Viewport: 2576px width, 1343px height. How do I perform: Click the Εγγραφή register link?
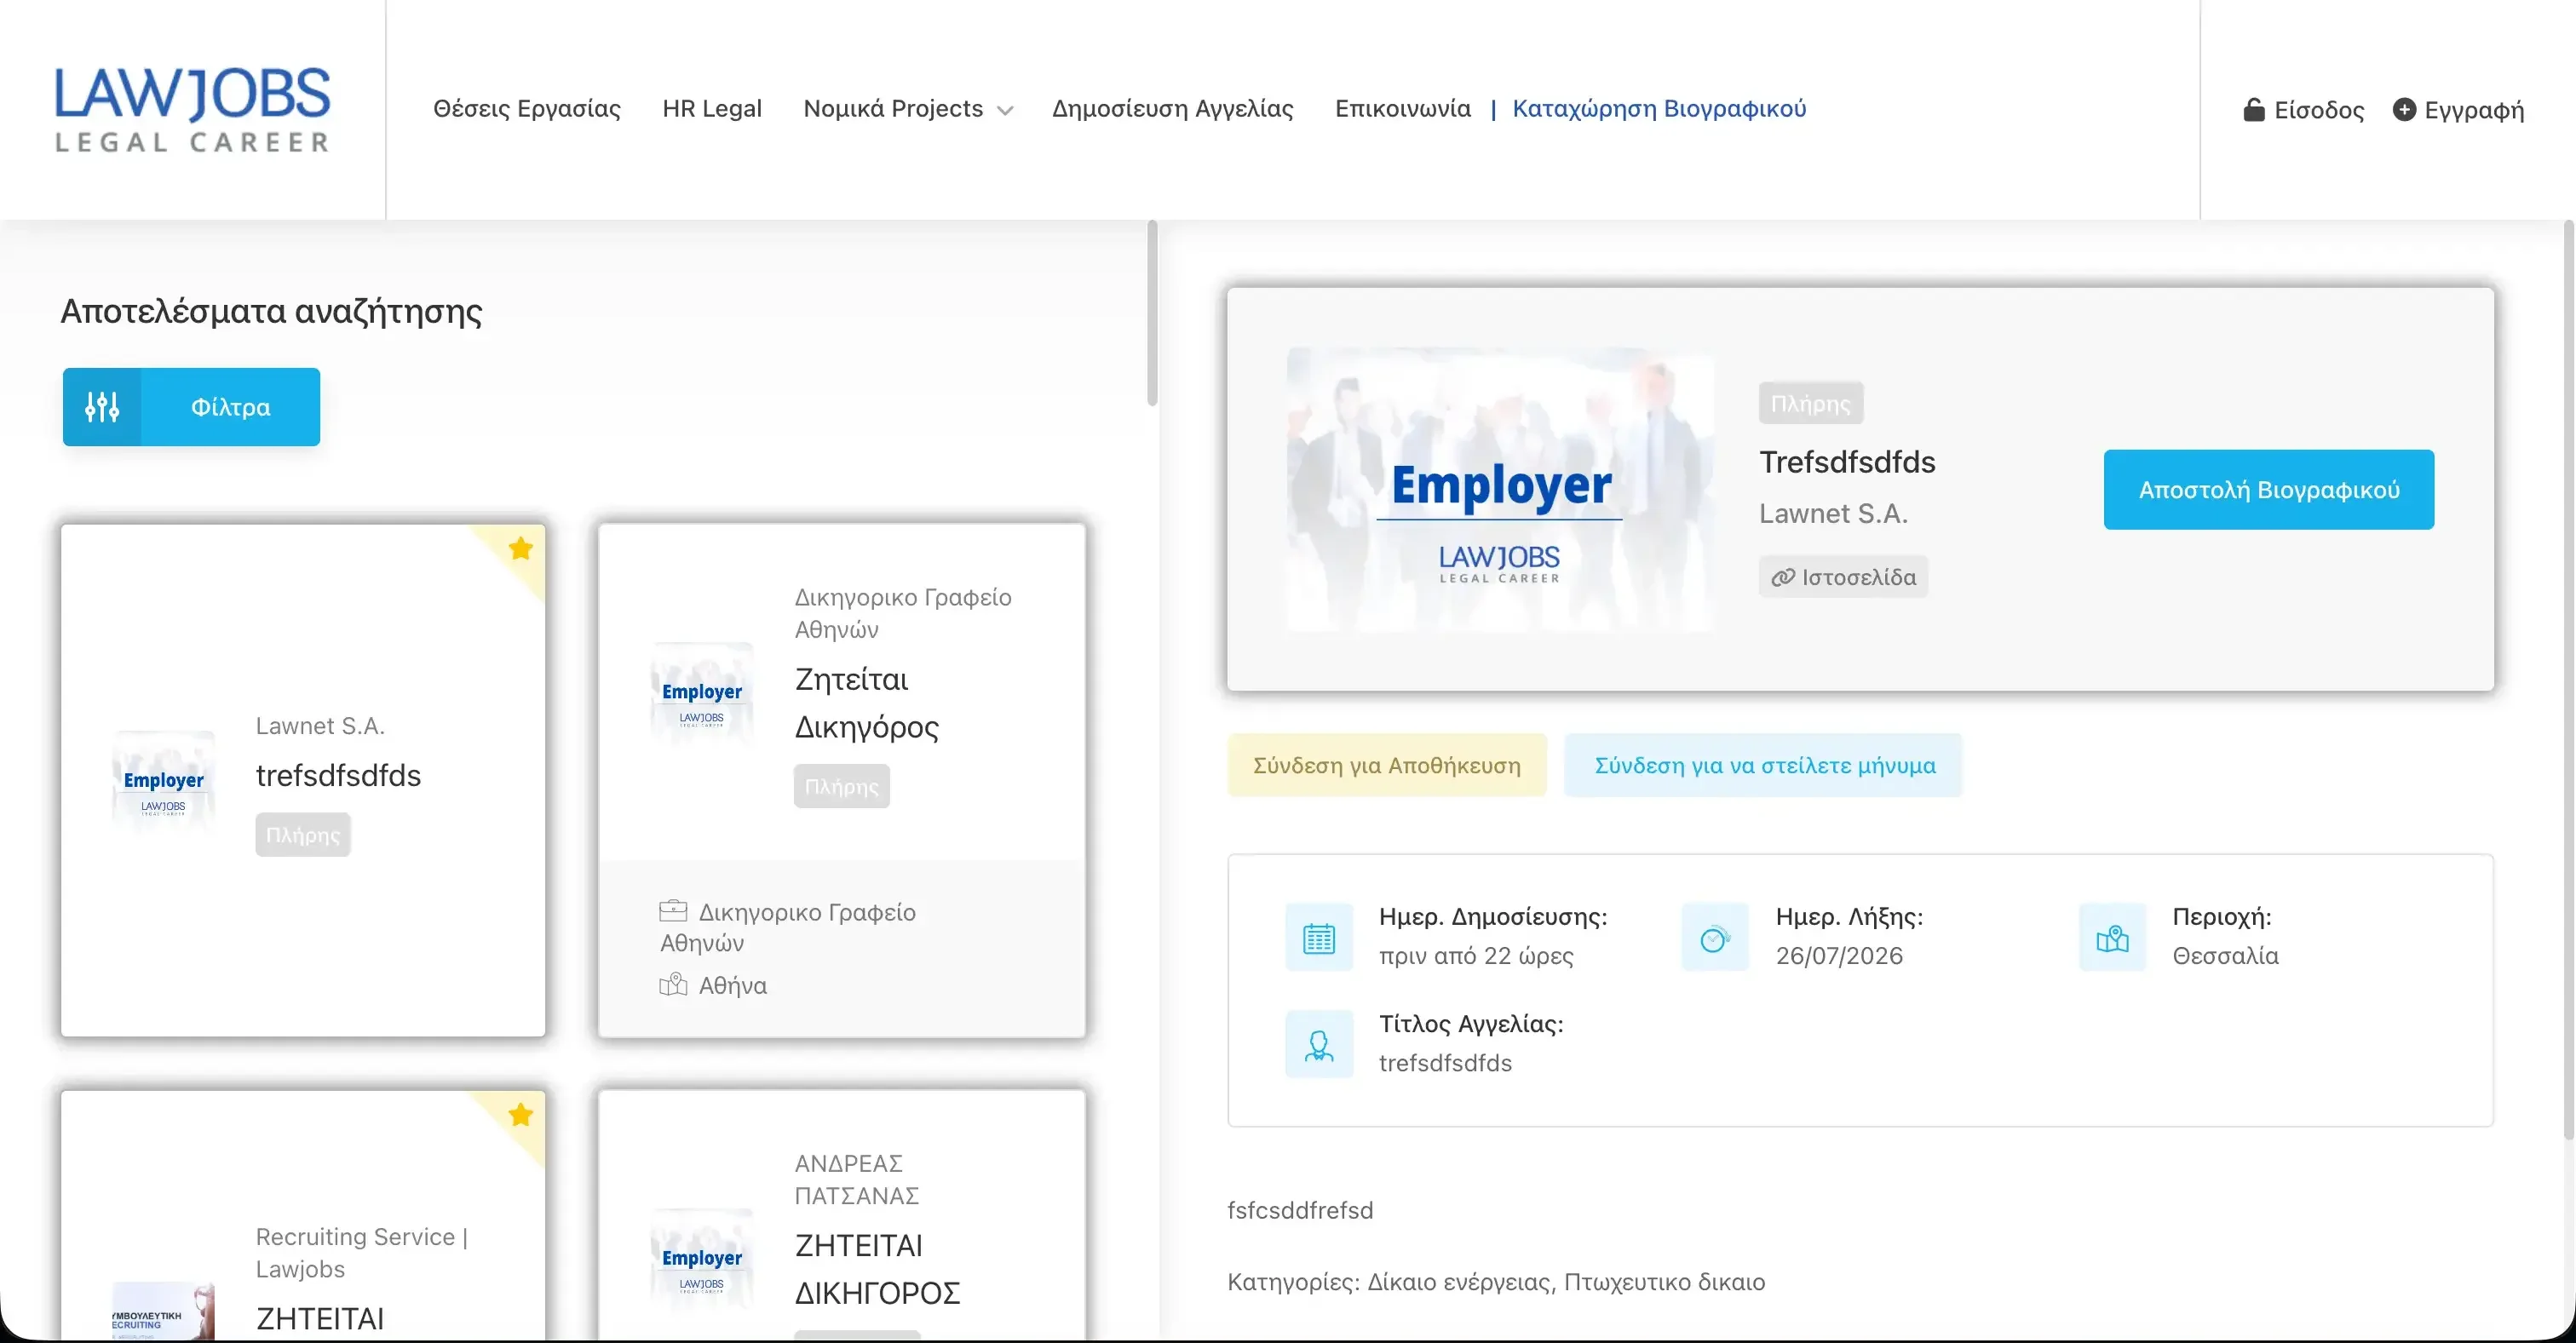[2473, 110]
